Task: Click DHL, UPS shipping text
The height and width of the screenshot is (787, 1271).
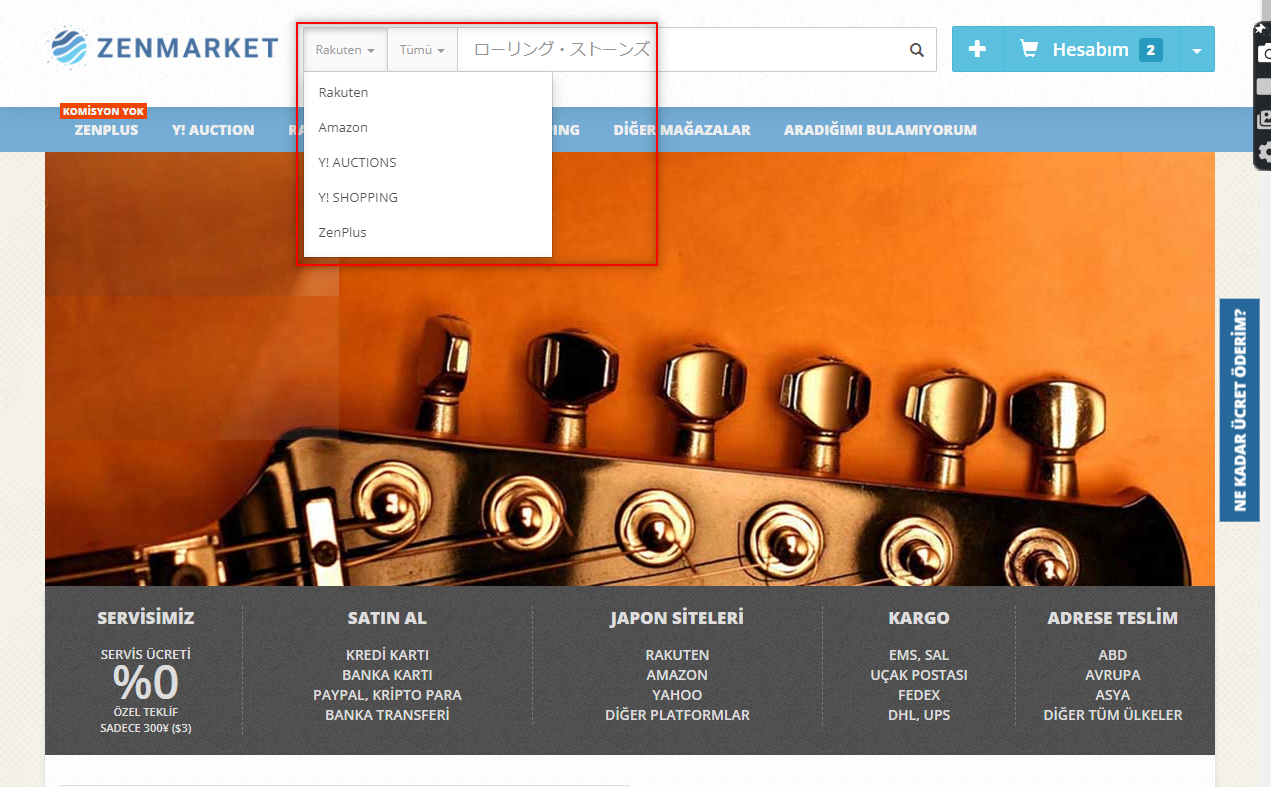Action: pos(919,715)
